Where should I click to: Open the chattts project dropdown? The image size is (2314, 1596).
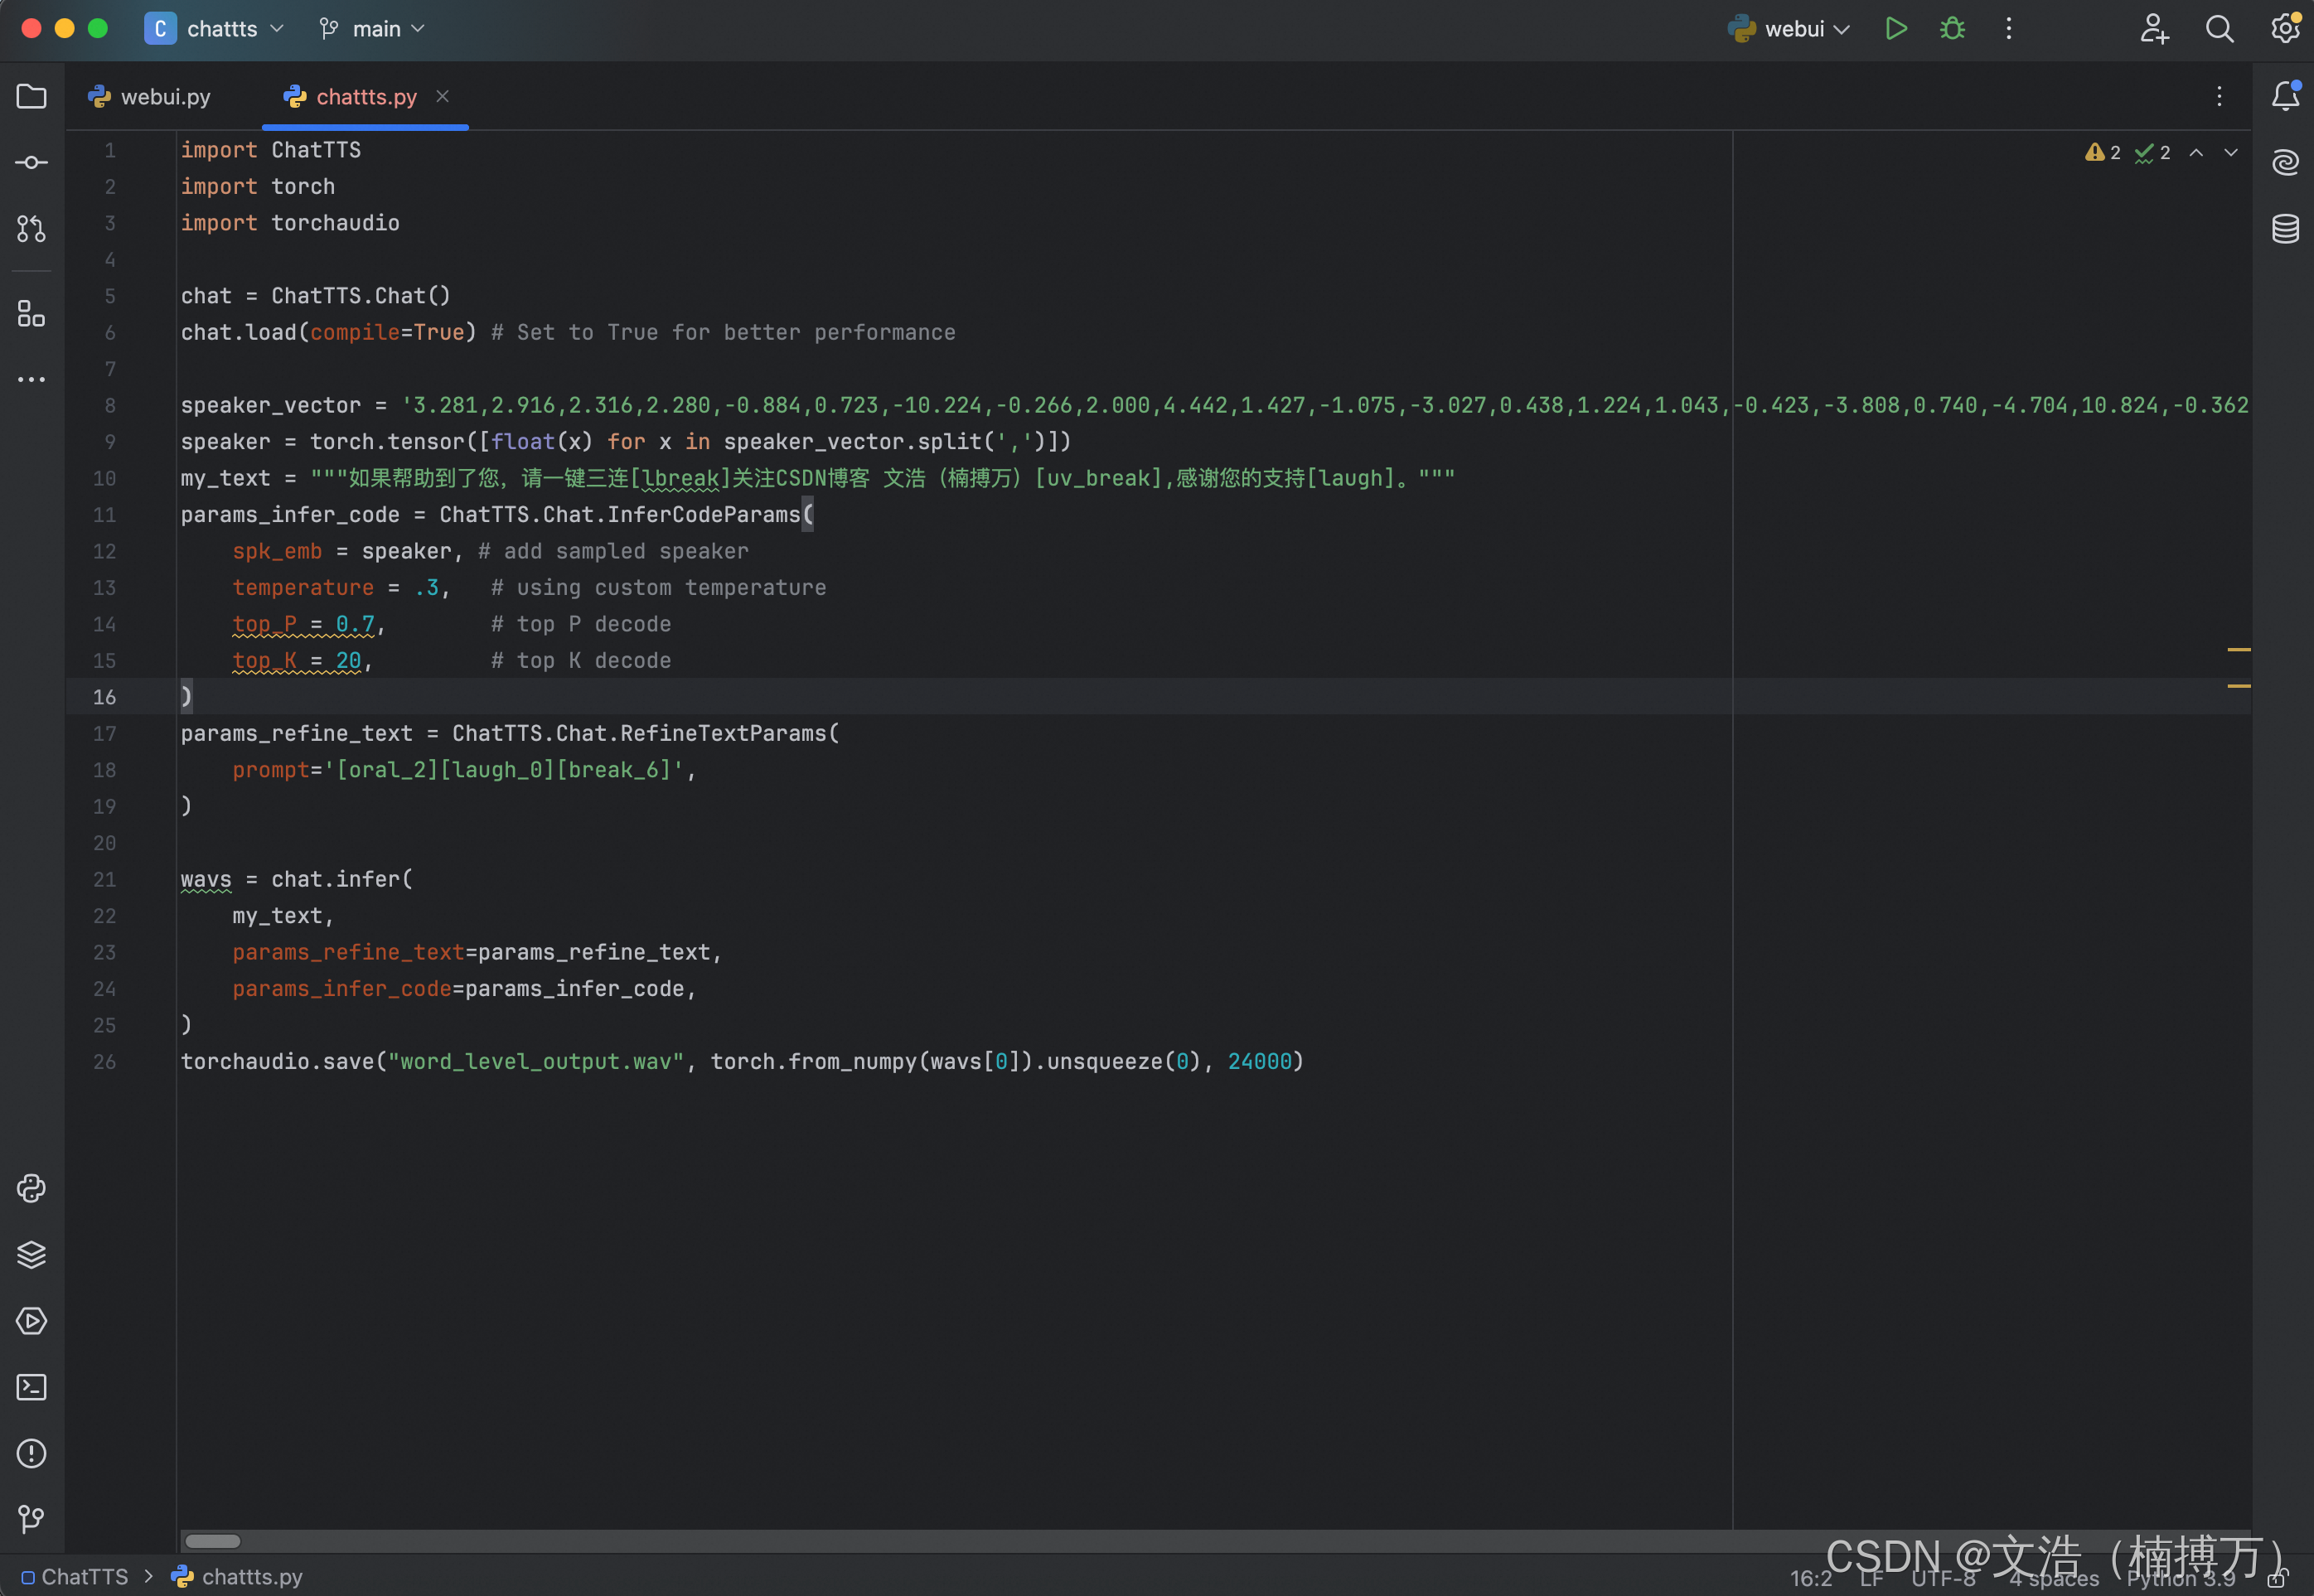click(215, 28)
